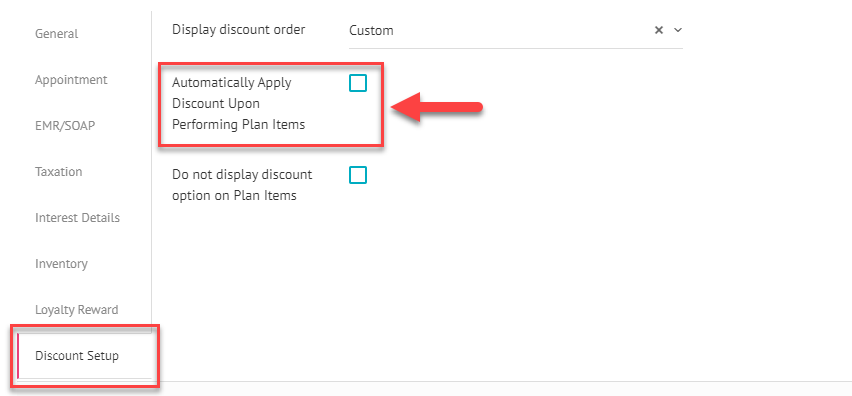Image resolution: width=852 pixels, height=396 pixels.
Task: Click the Automatically Apply Discount label text
Action: click(x=239, y=103)
